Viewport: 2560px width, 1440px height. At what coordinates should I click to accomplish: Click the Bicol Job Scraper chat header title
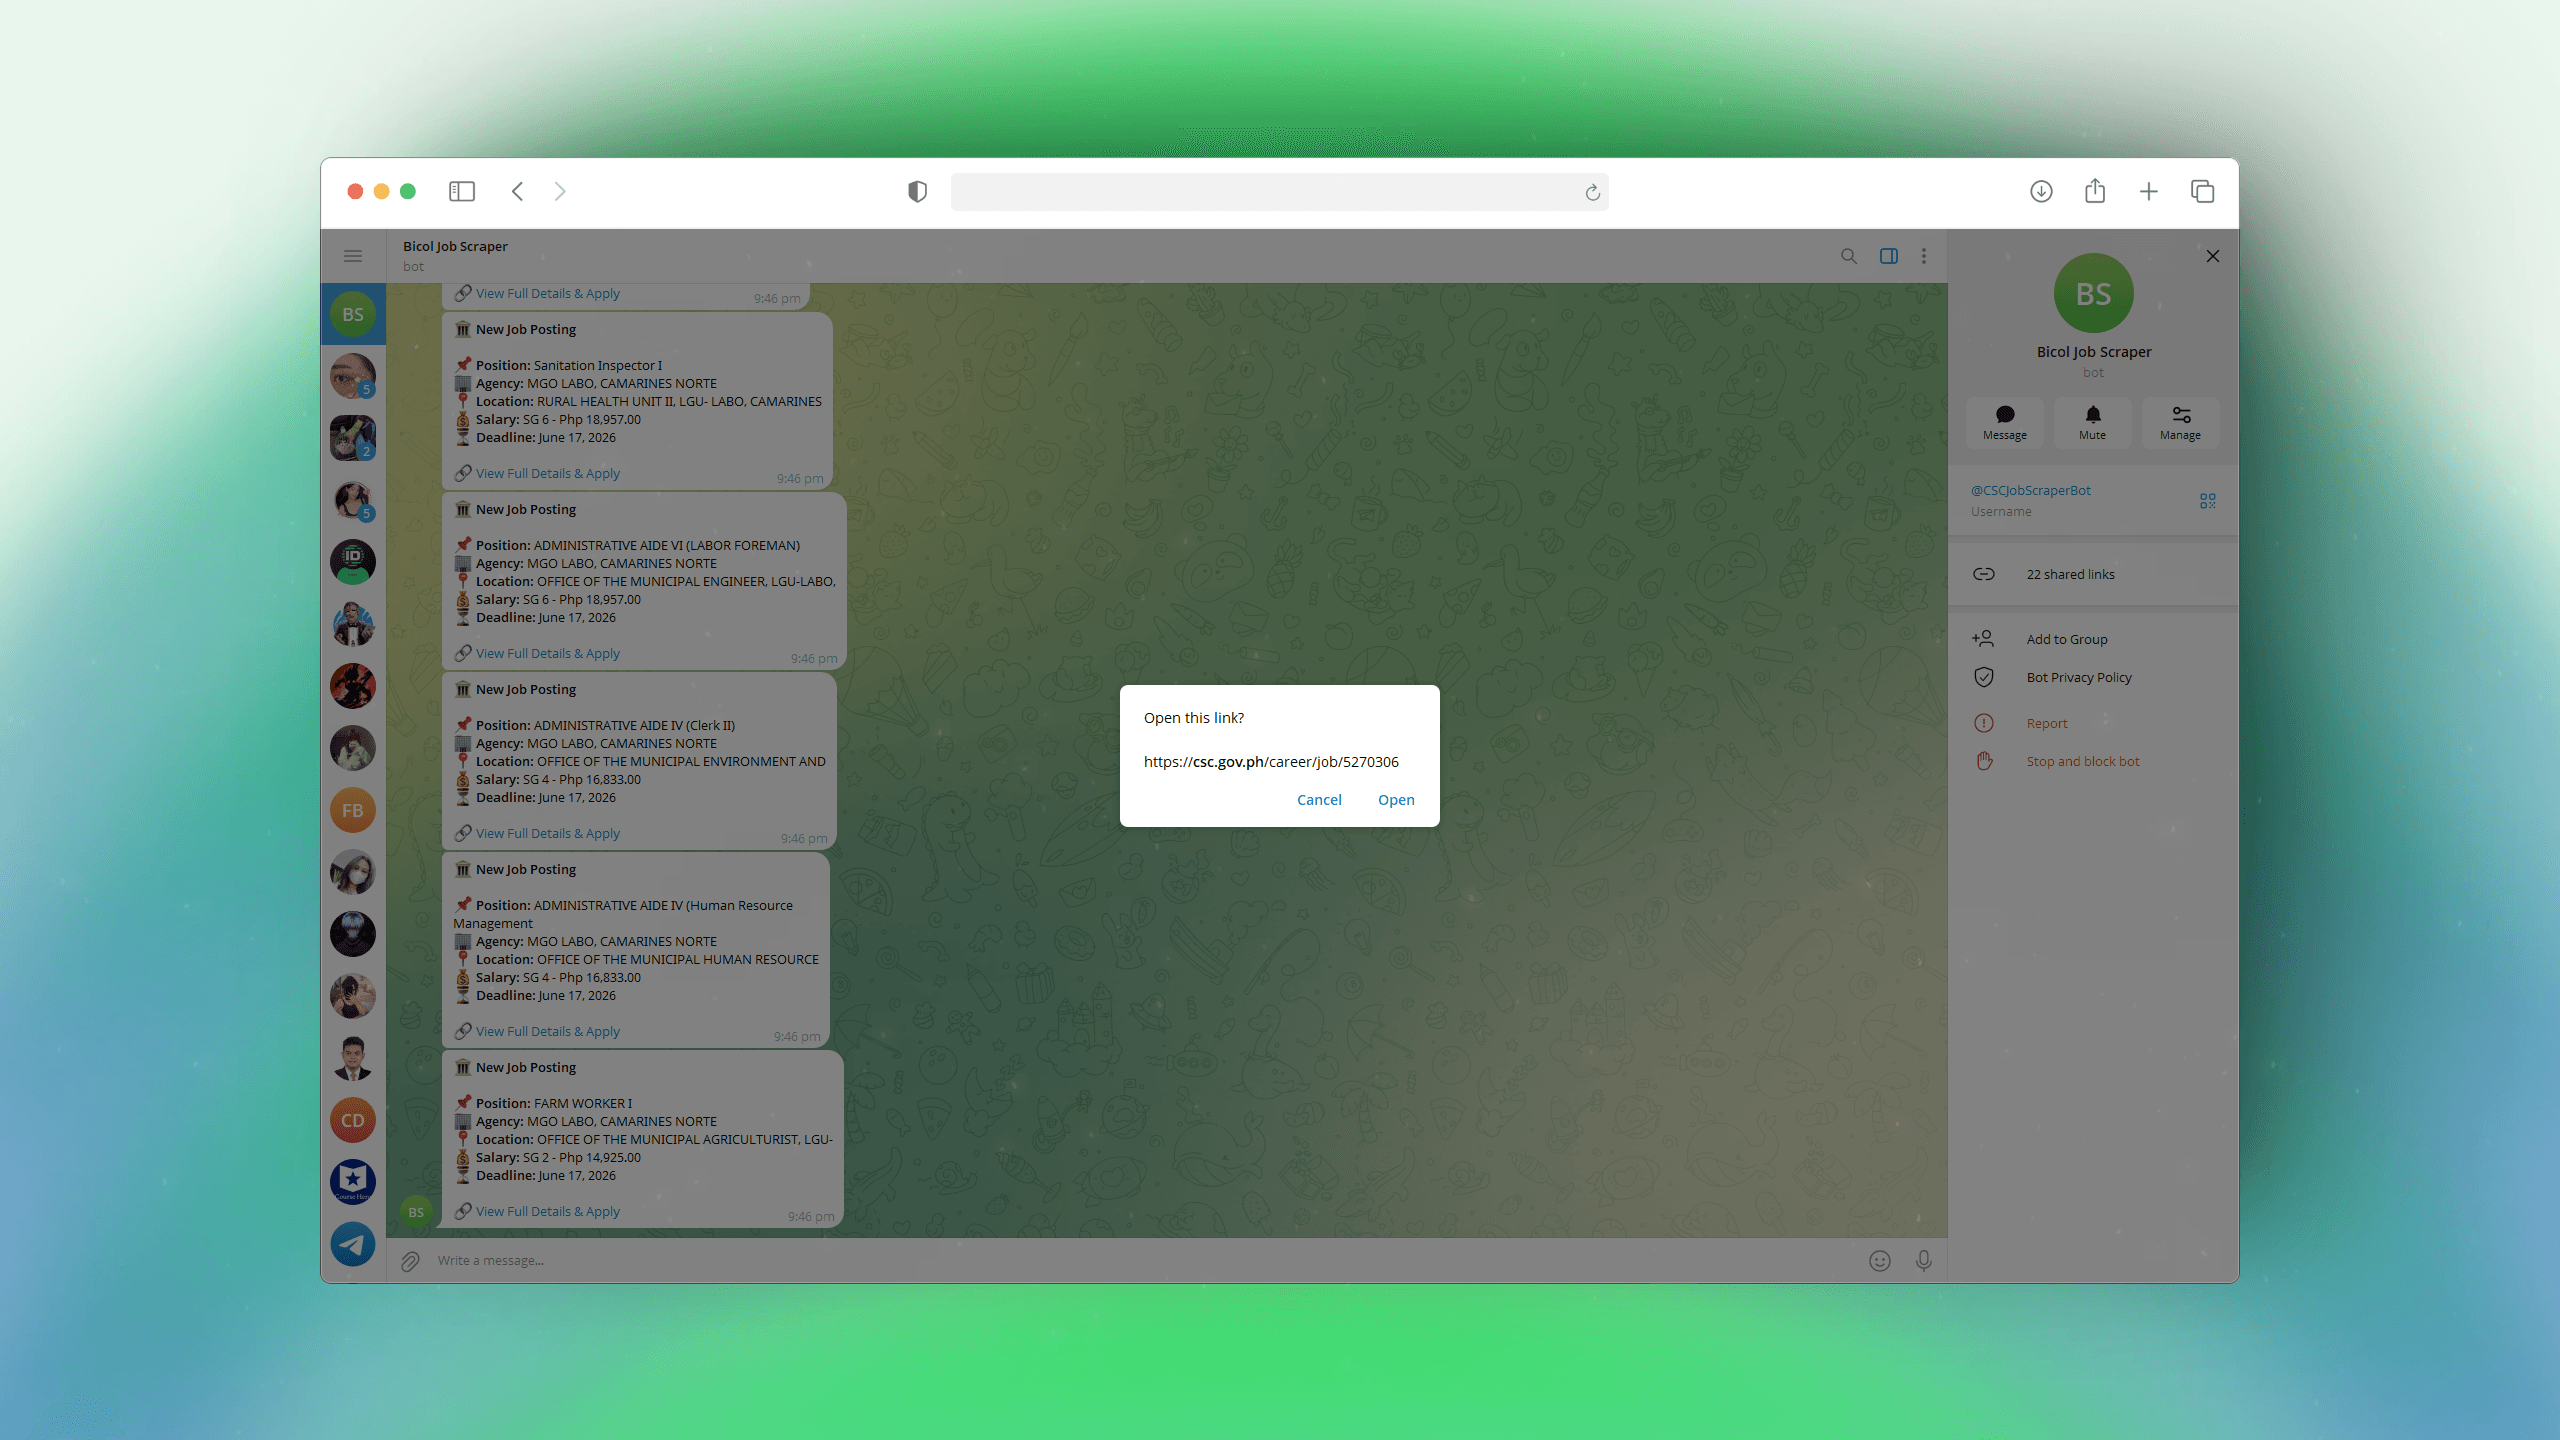[455, 246]
